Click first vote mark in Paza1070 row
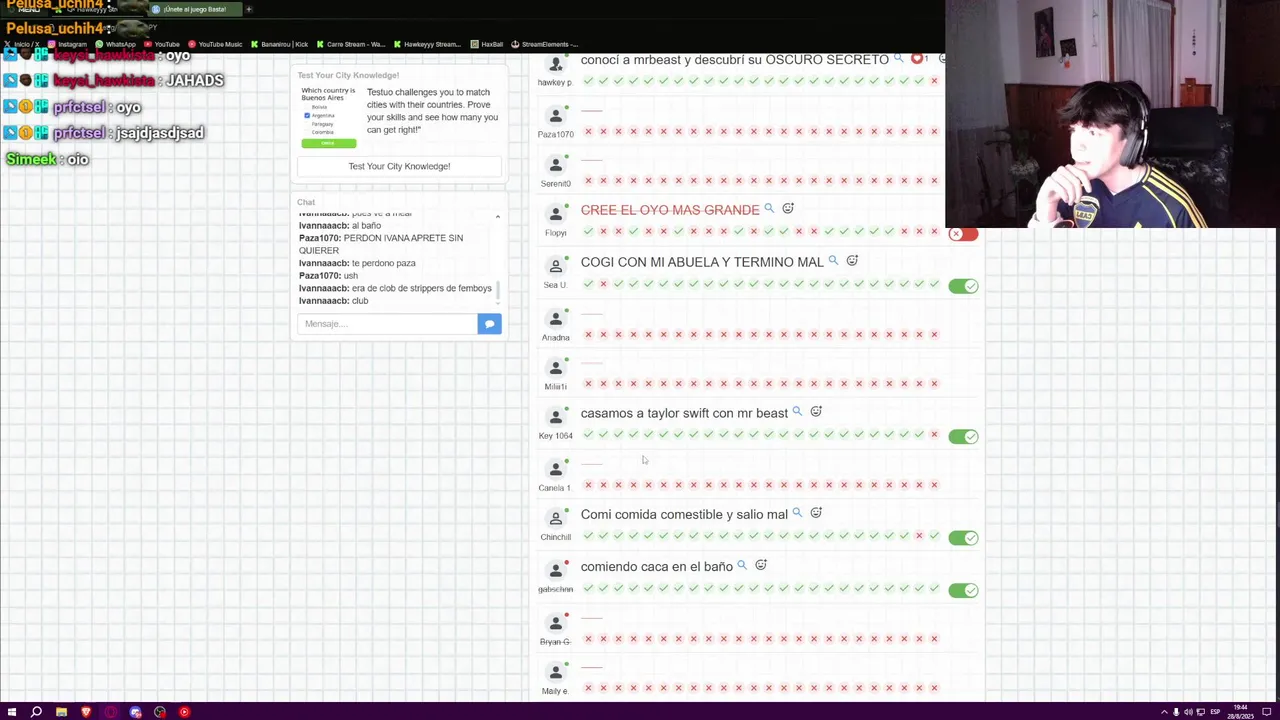Viewport: 1280px width, 720px height. 588,131
